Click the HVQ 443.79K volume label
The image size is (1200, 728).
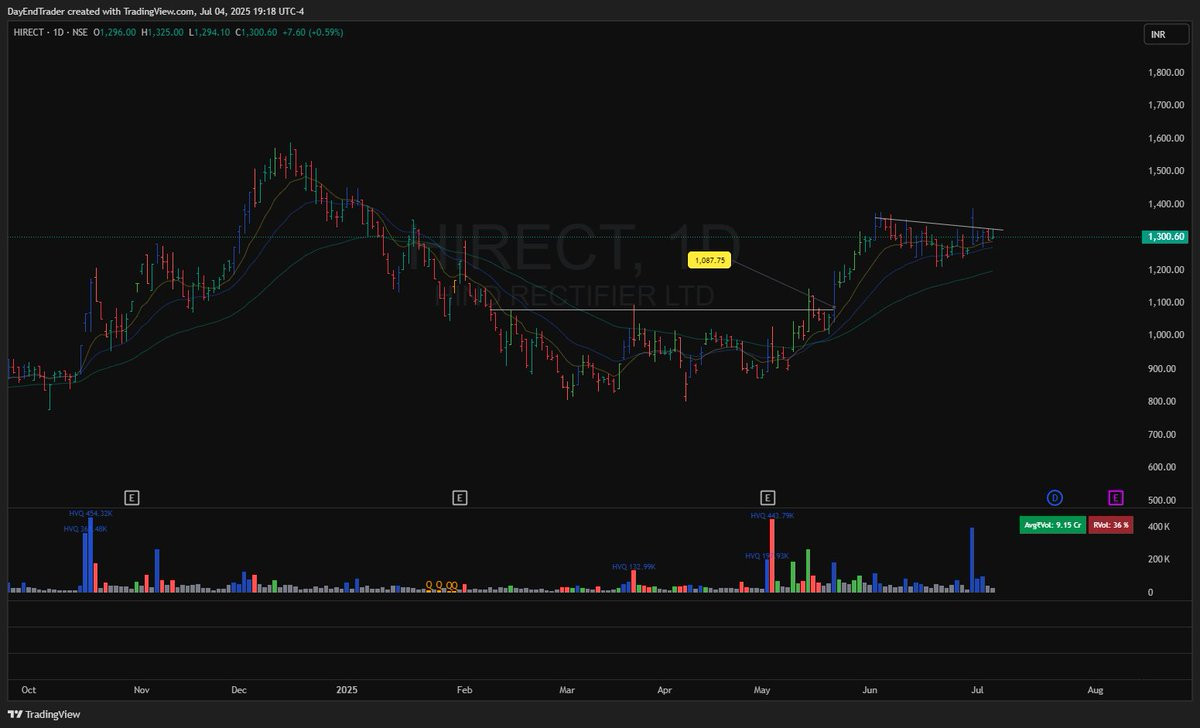click(772, 516)
